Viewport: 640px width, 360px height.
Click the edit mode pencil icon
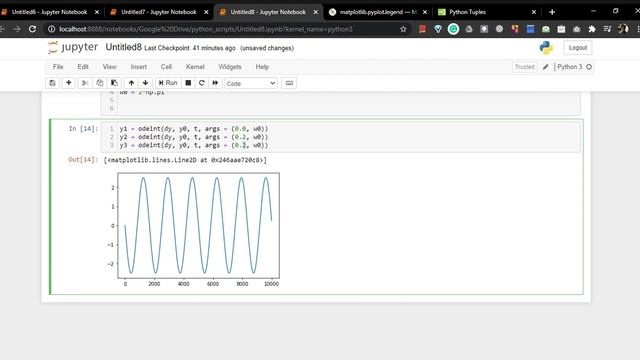point(545,67)
